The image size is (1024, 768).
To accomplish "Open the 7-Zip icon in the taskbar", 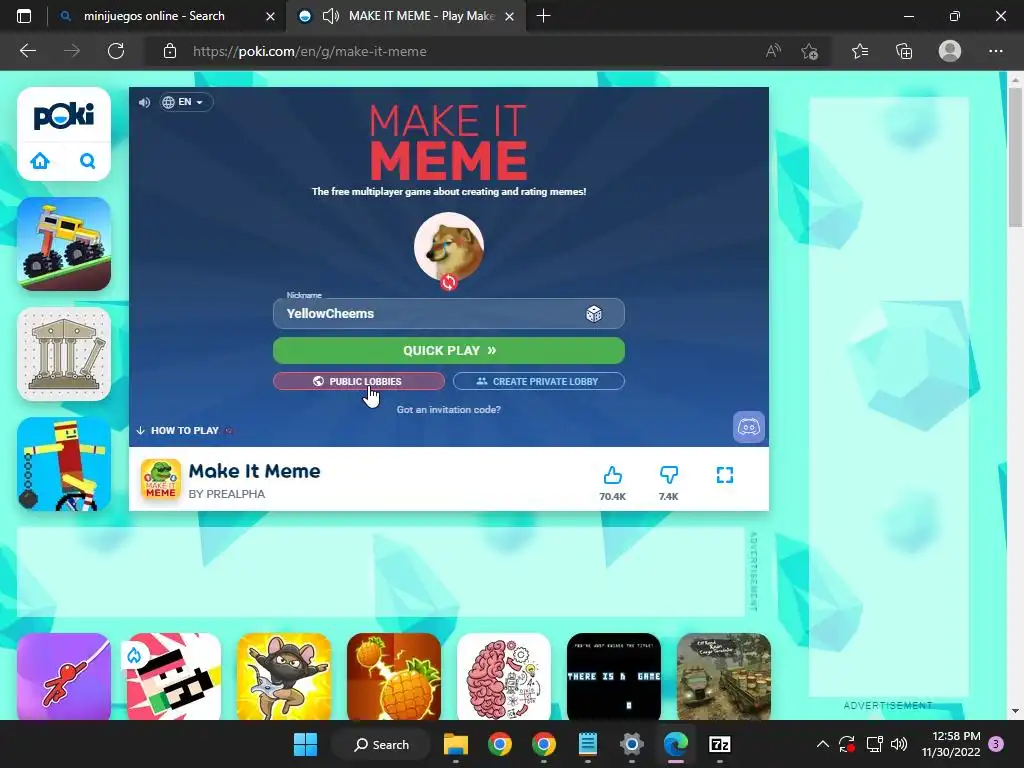I will [720, 744].
